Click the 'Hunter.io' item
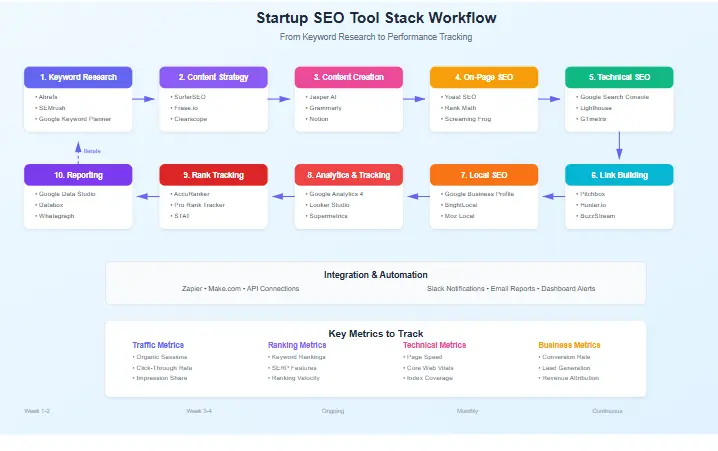718x451 pixels. click(591, 205)
